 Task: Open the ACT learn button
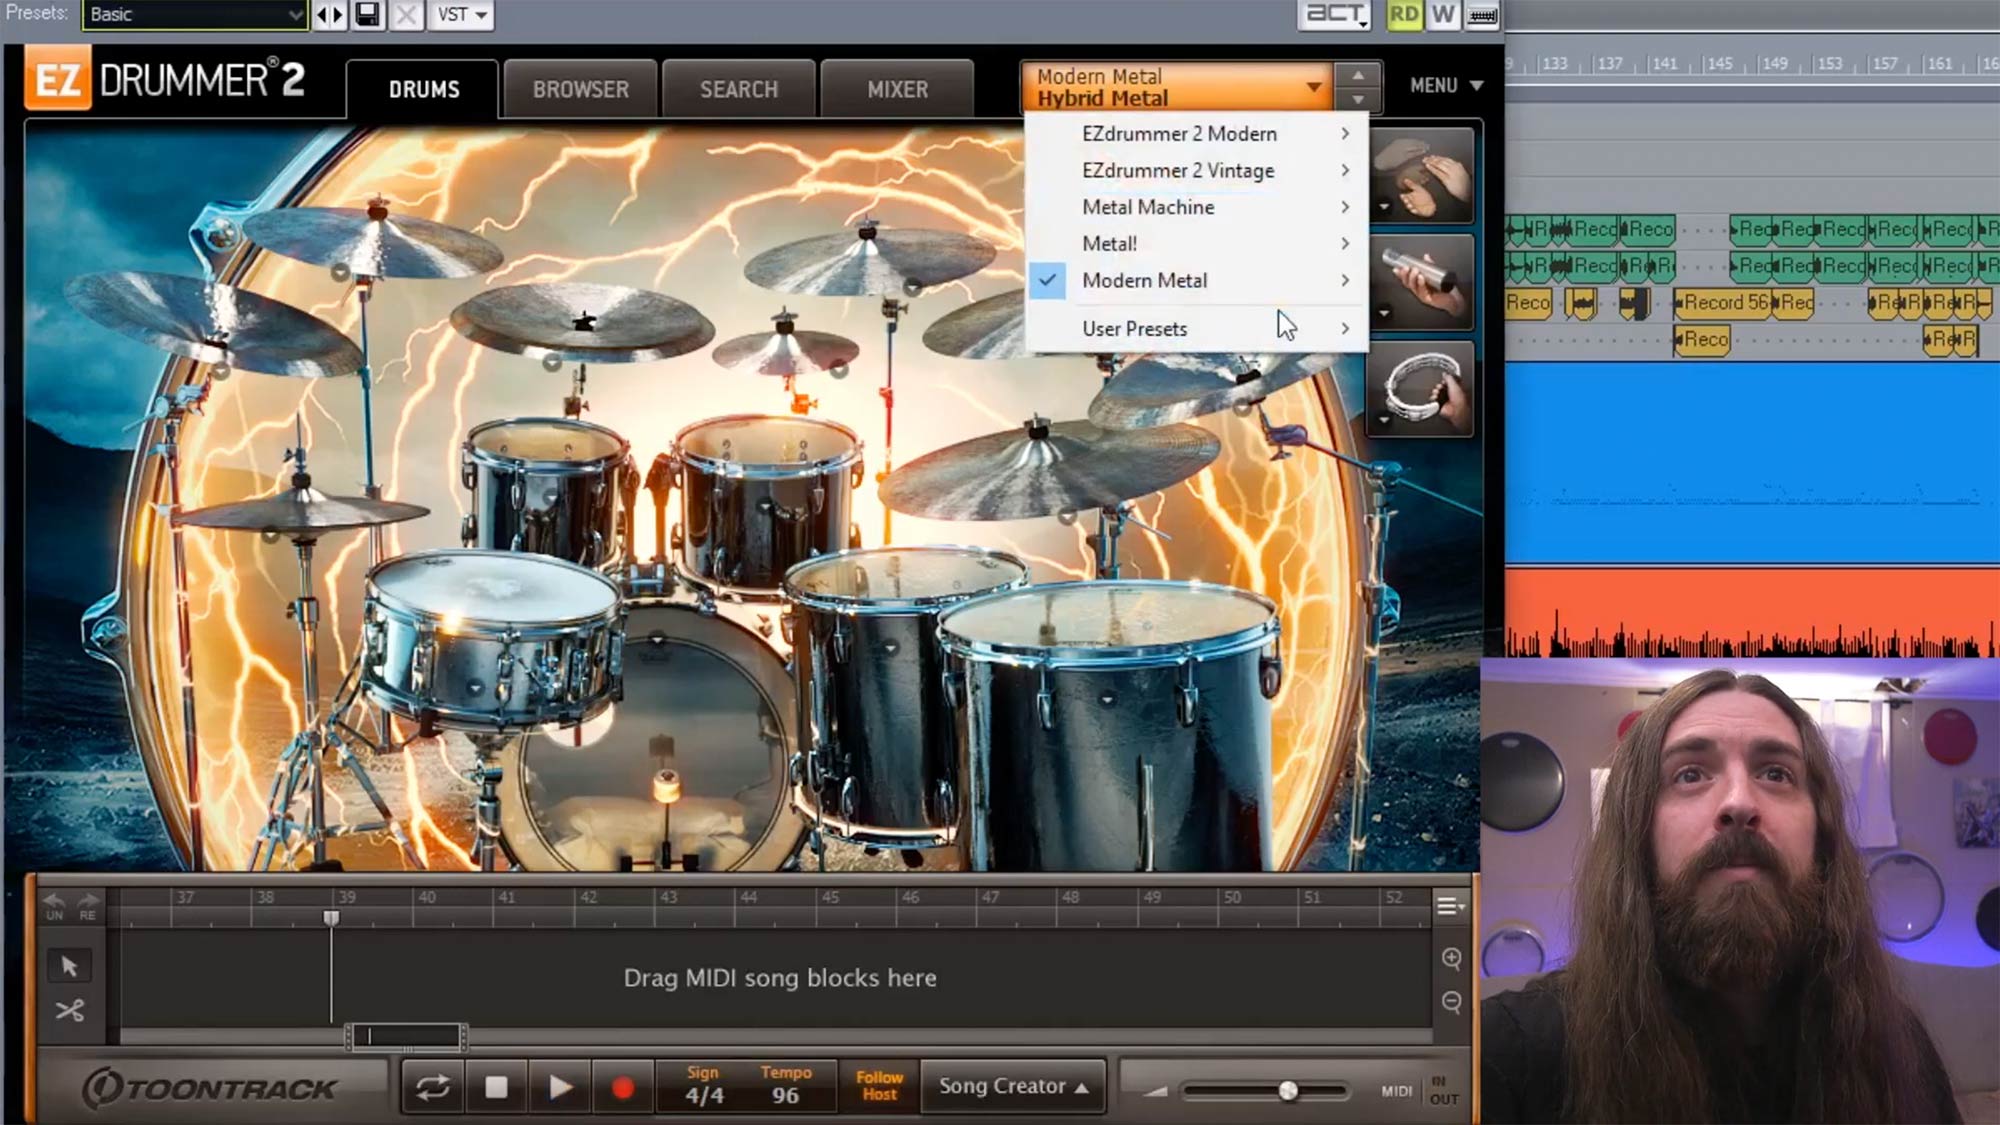pyautogui.click(x=1335, y=15)
